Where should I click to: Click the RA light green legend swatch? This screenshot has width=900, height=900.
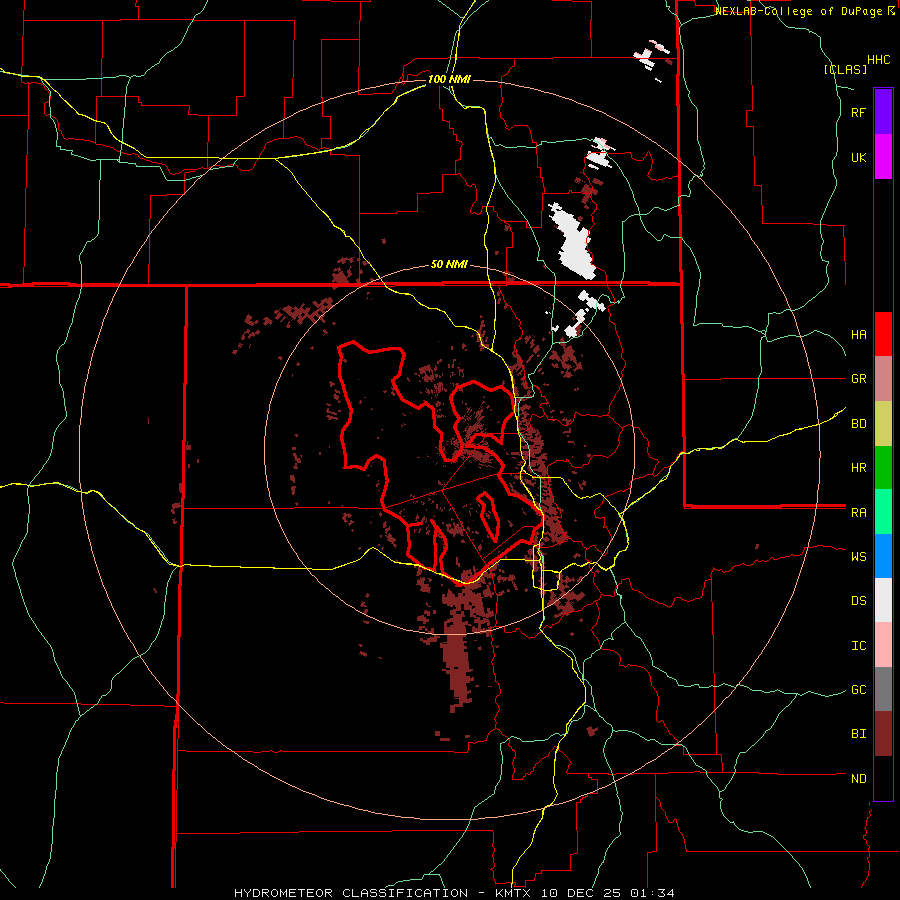883,512
